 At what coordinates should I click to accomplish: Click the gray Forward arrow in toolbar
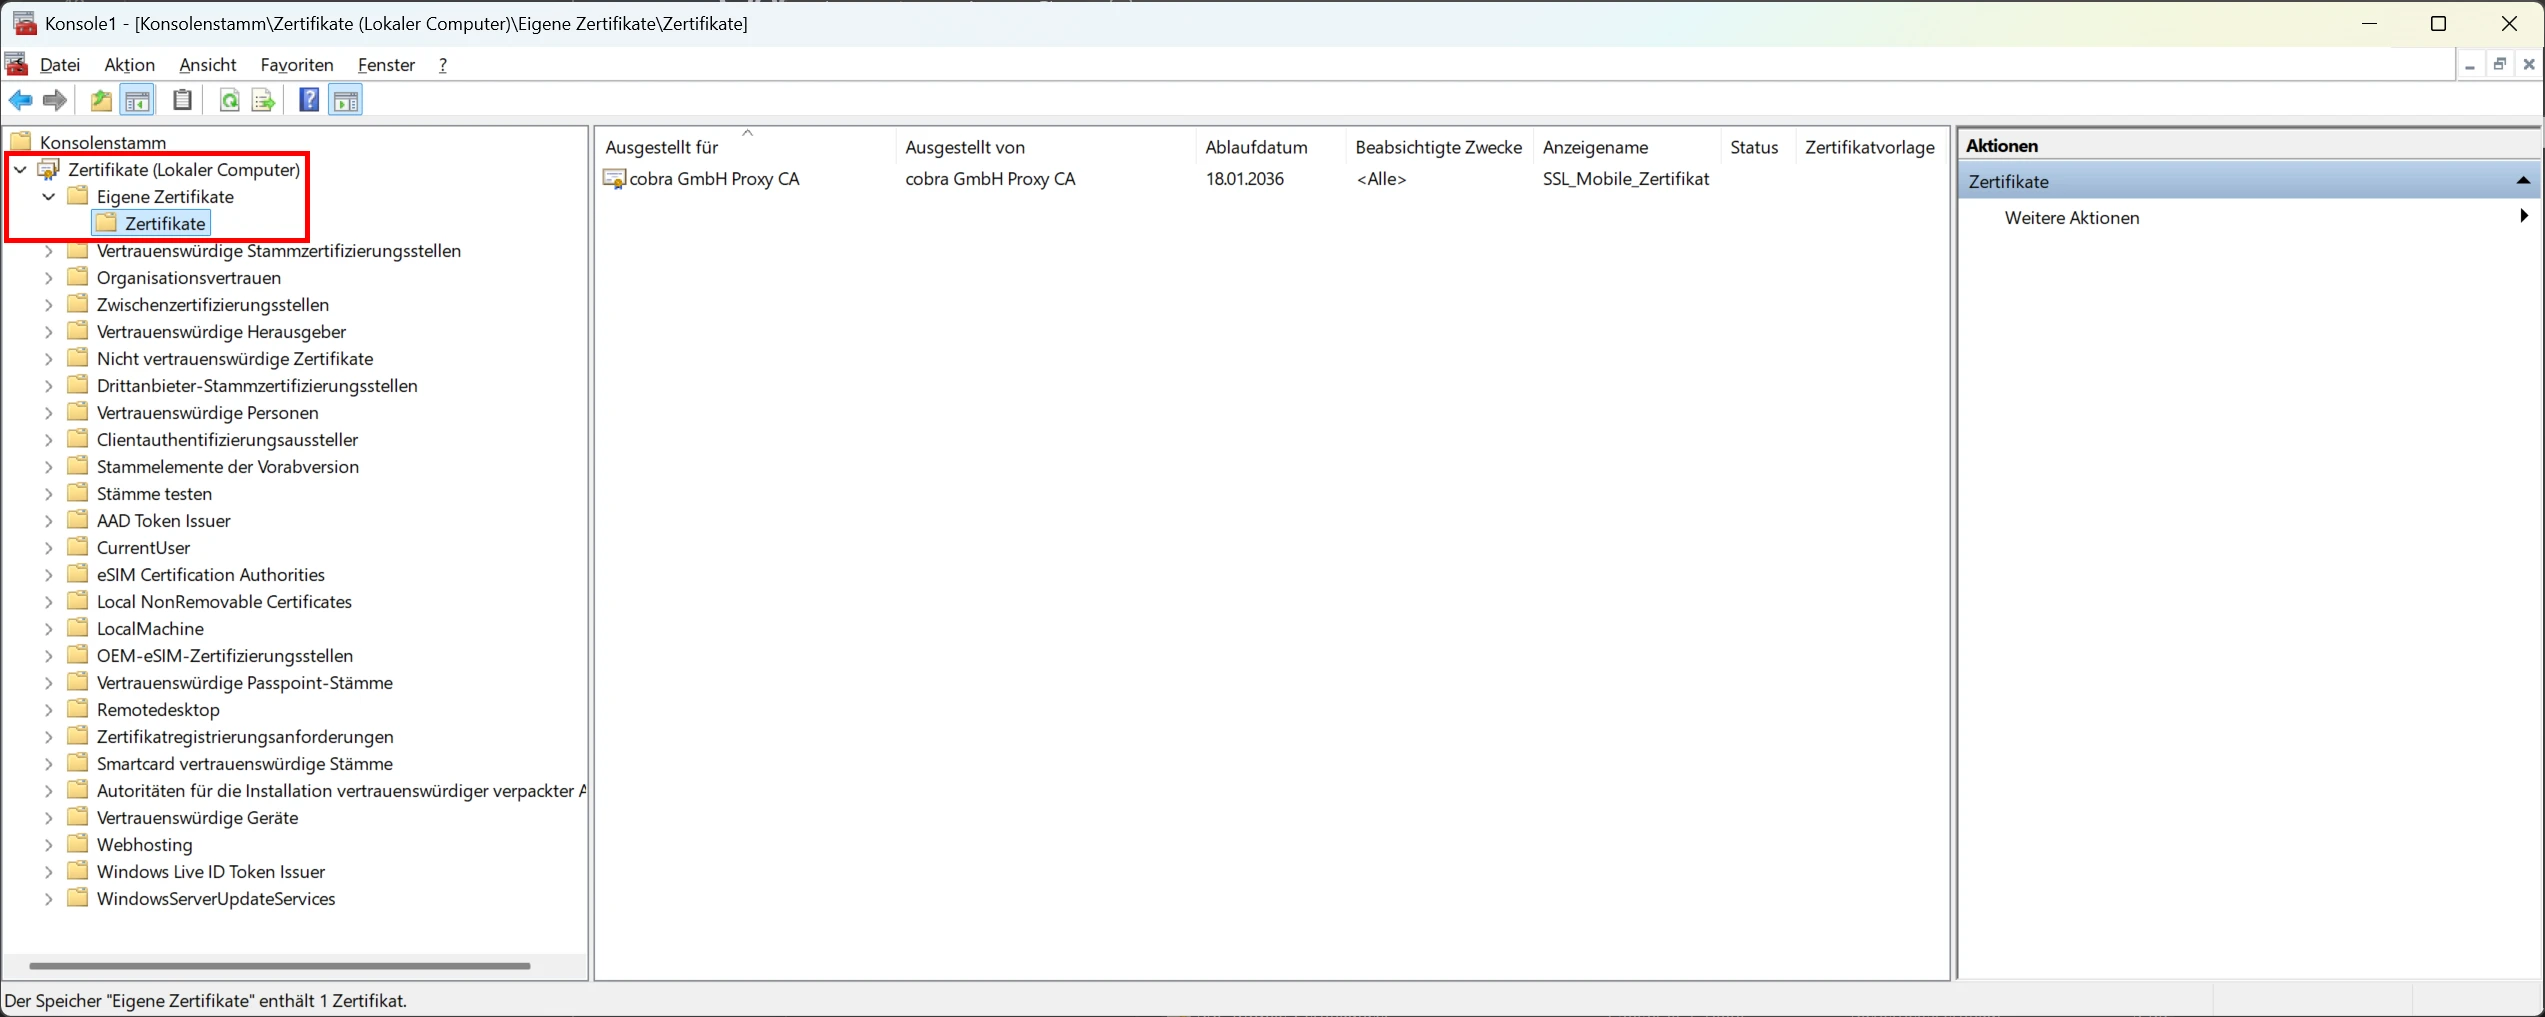point(55,100)
